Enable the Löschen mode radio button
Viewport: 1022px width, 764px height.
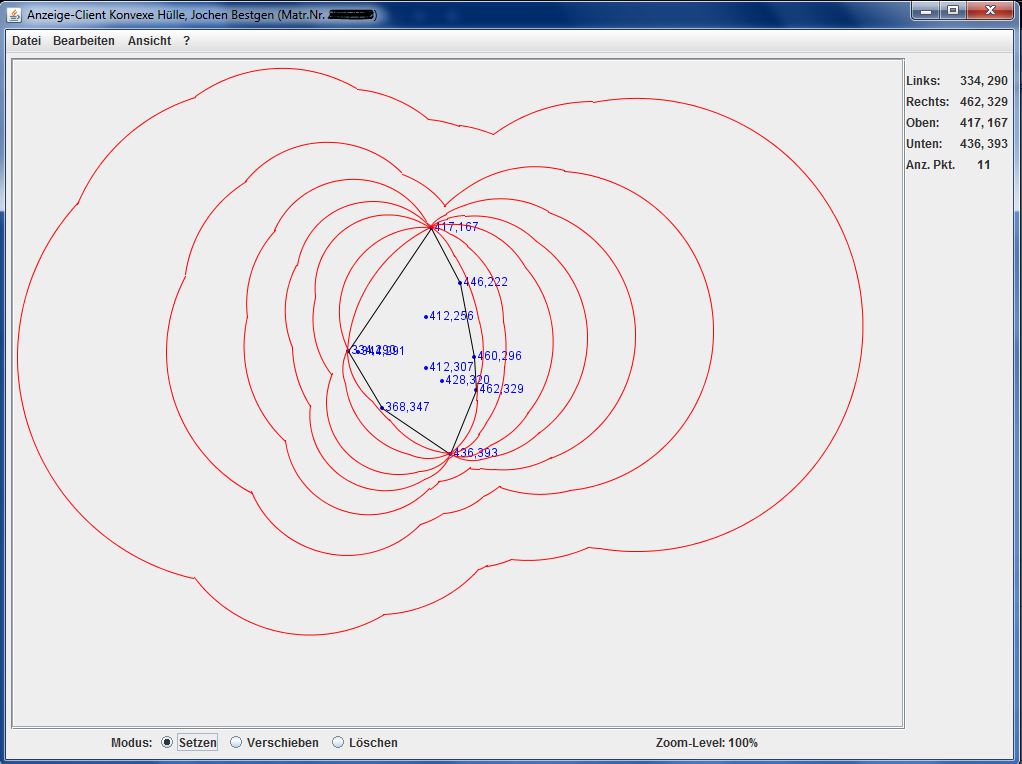[x=338, y=743]
